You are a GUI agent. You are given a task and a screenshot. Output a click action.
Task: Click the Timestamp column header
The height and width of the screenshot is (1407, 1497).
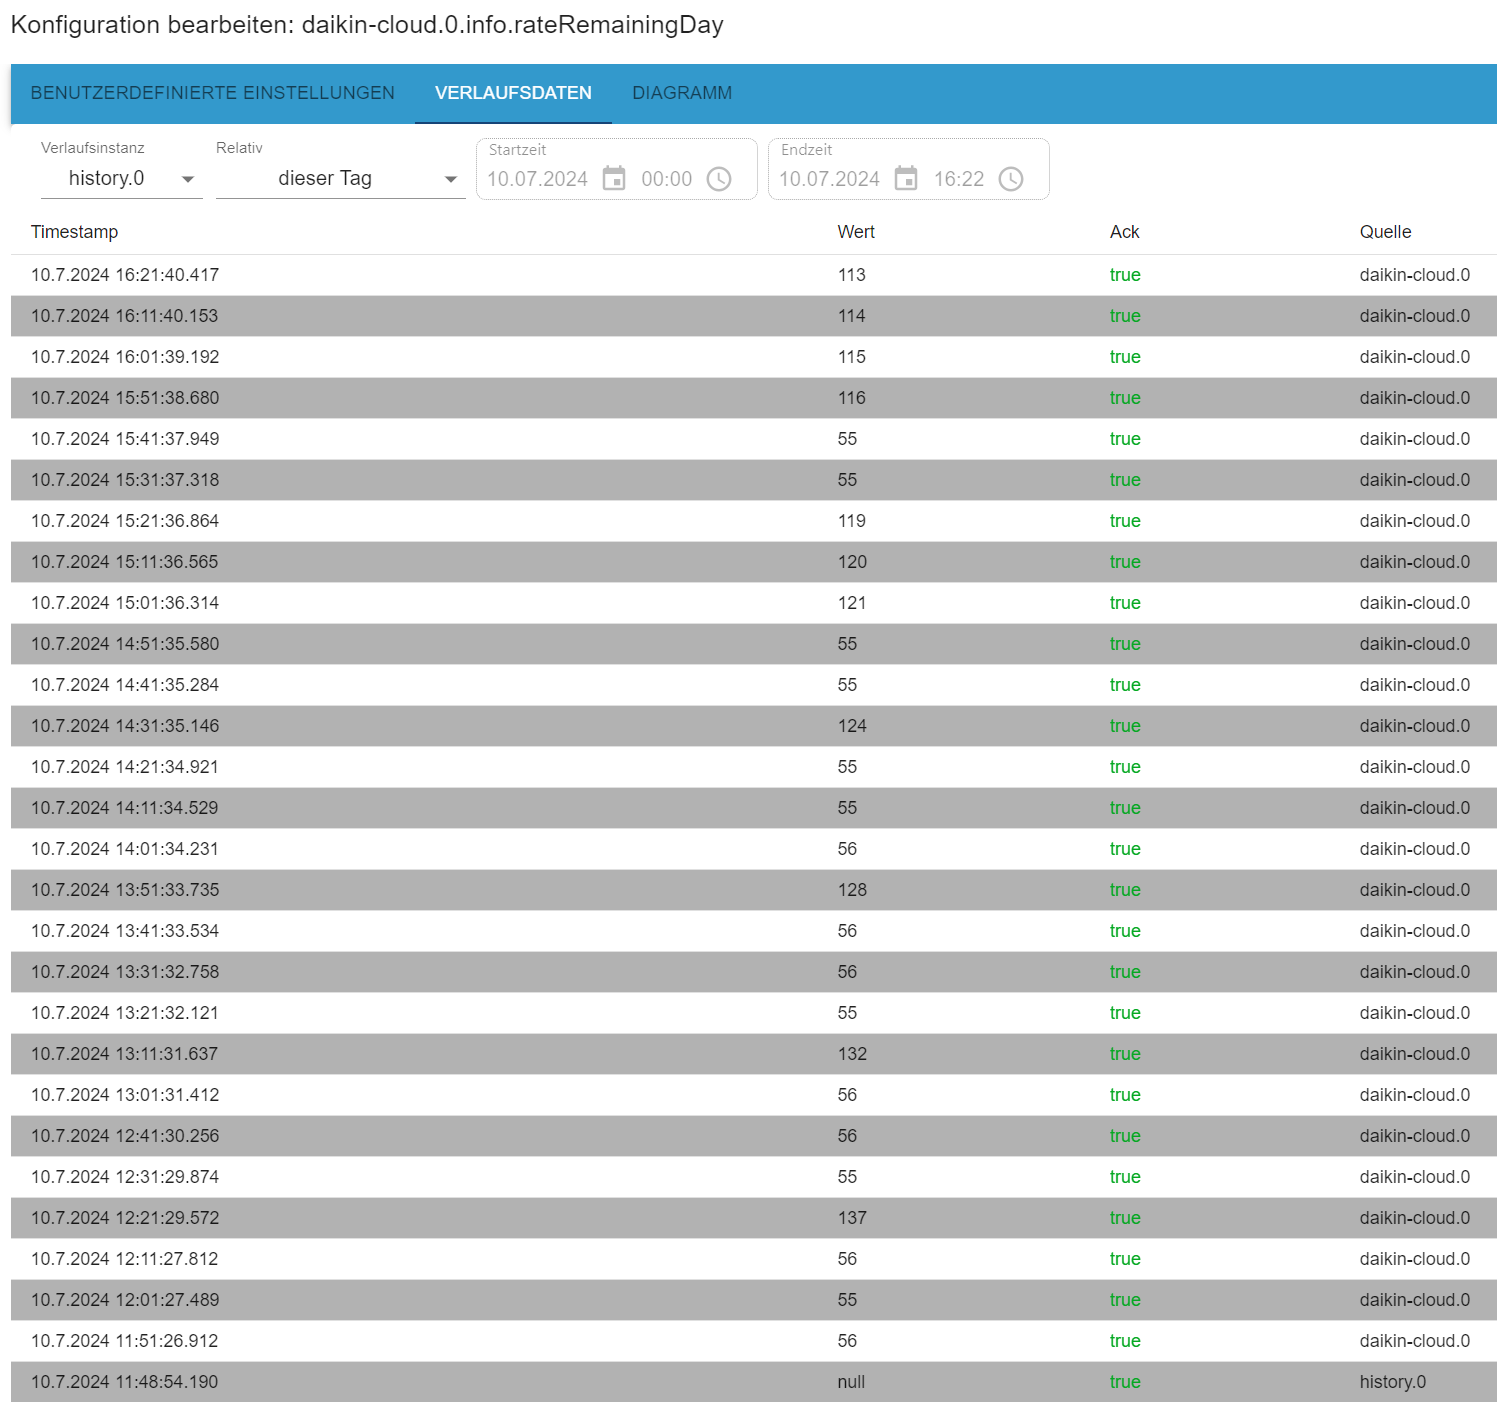(x=75, y=232)
